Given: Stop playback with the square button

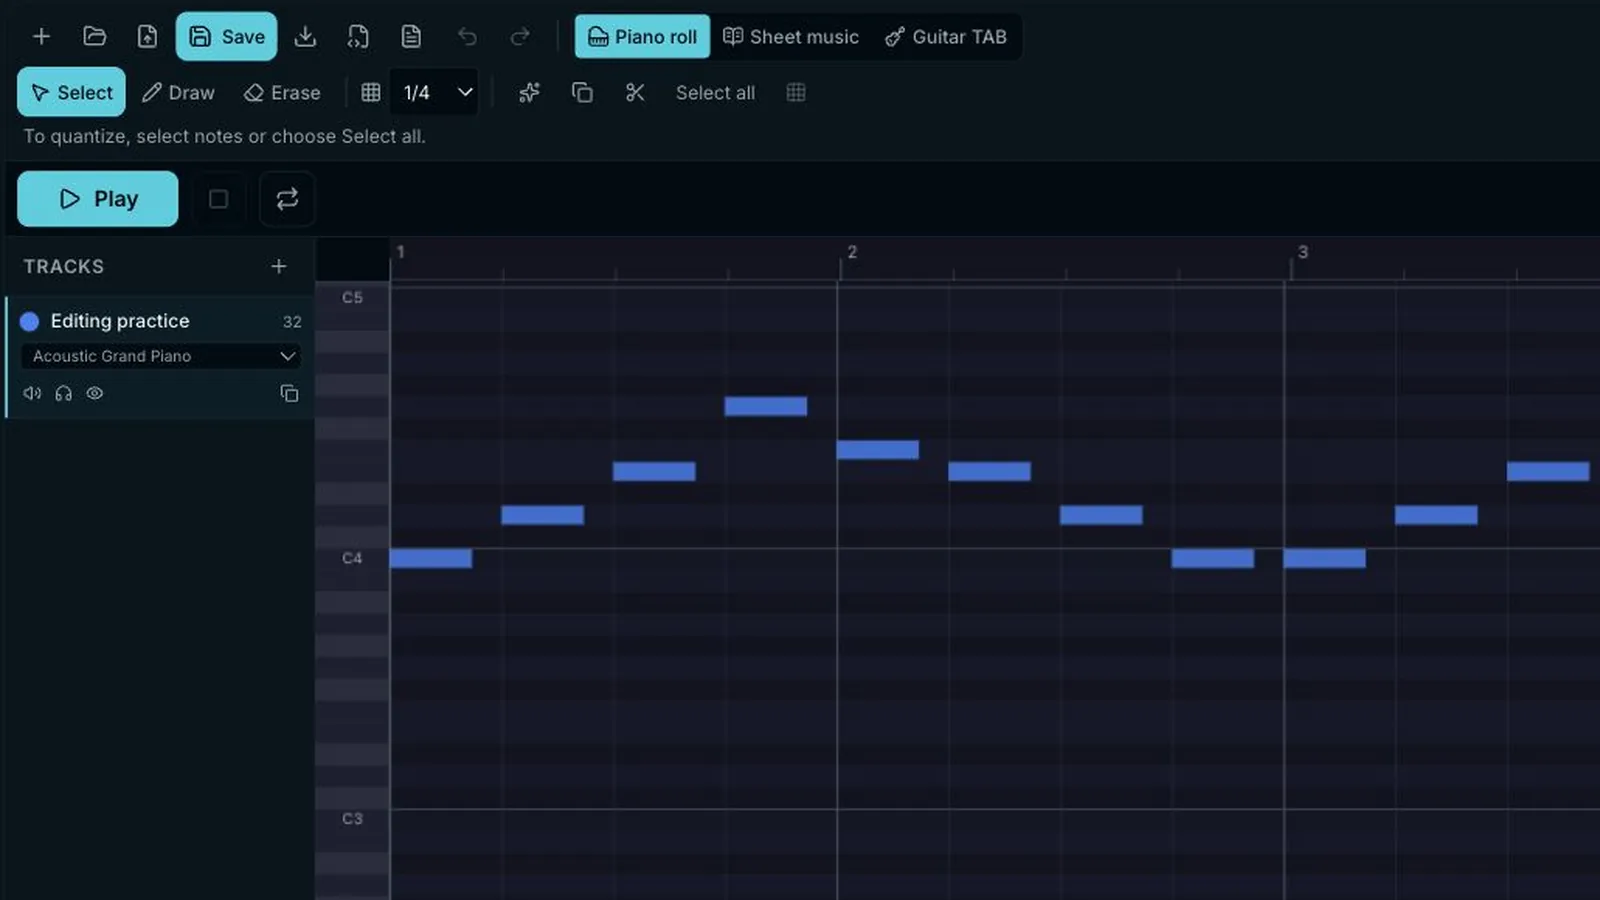Looking at the screenshot, I should point(218,199).
